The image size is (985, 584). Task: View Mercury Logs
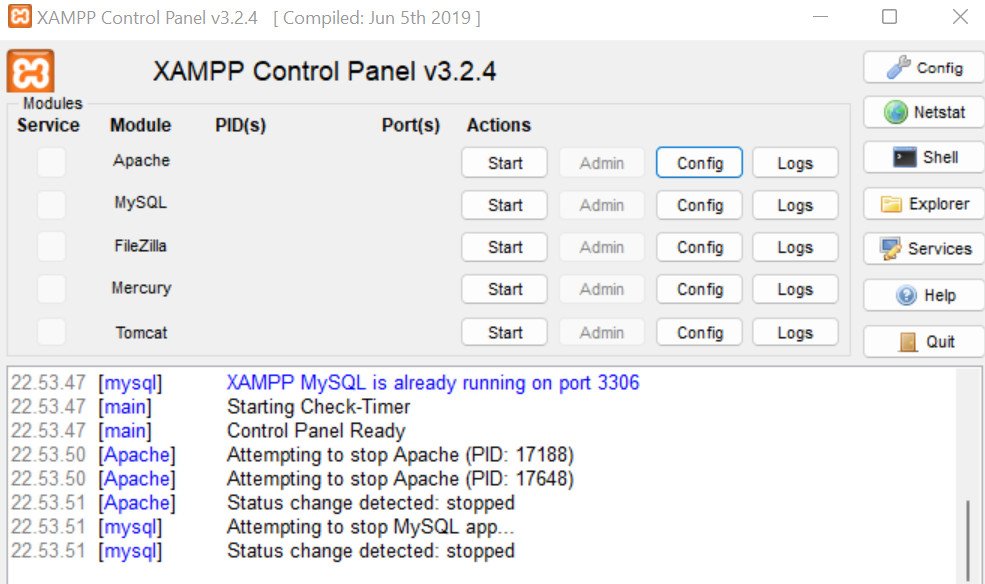click(x=795, y=289)
